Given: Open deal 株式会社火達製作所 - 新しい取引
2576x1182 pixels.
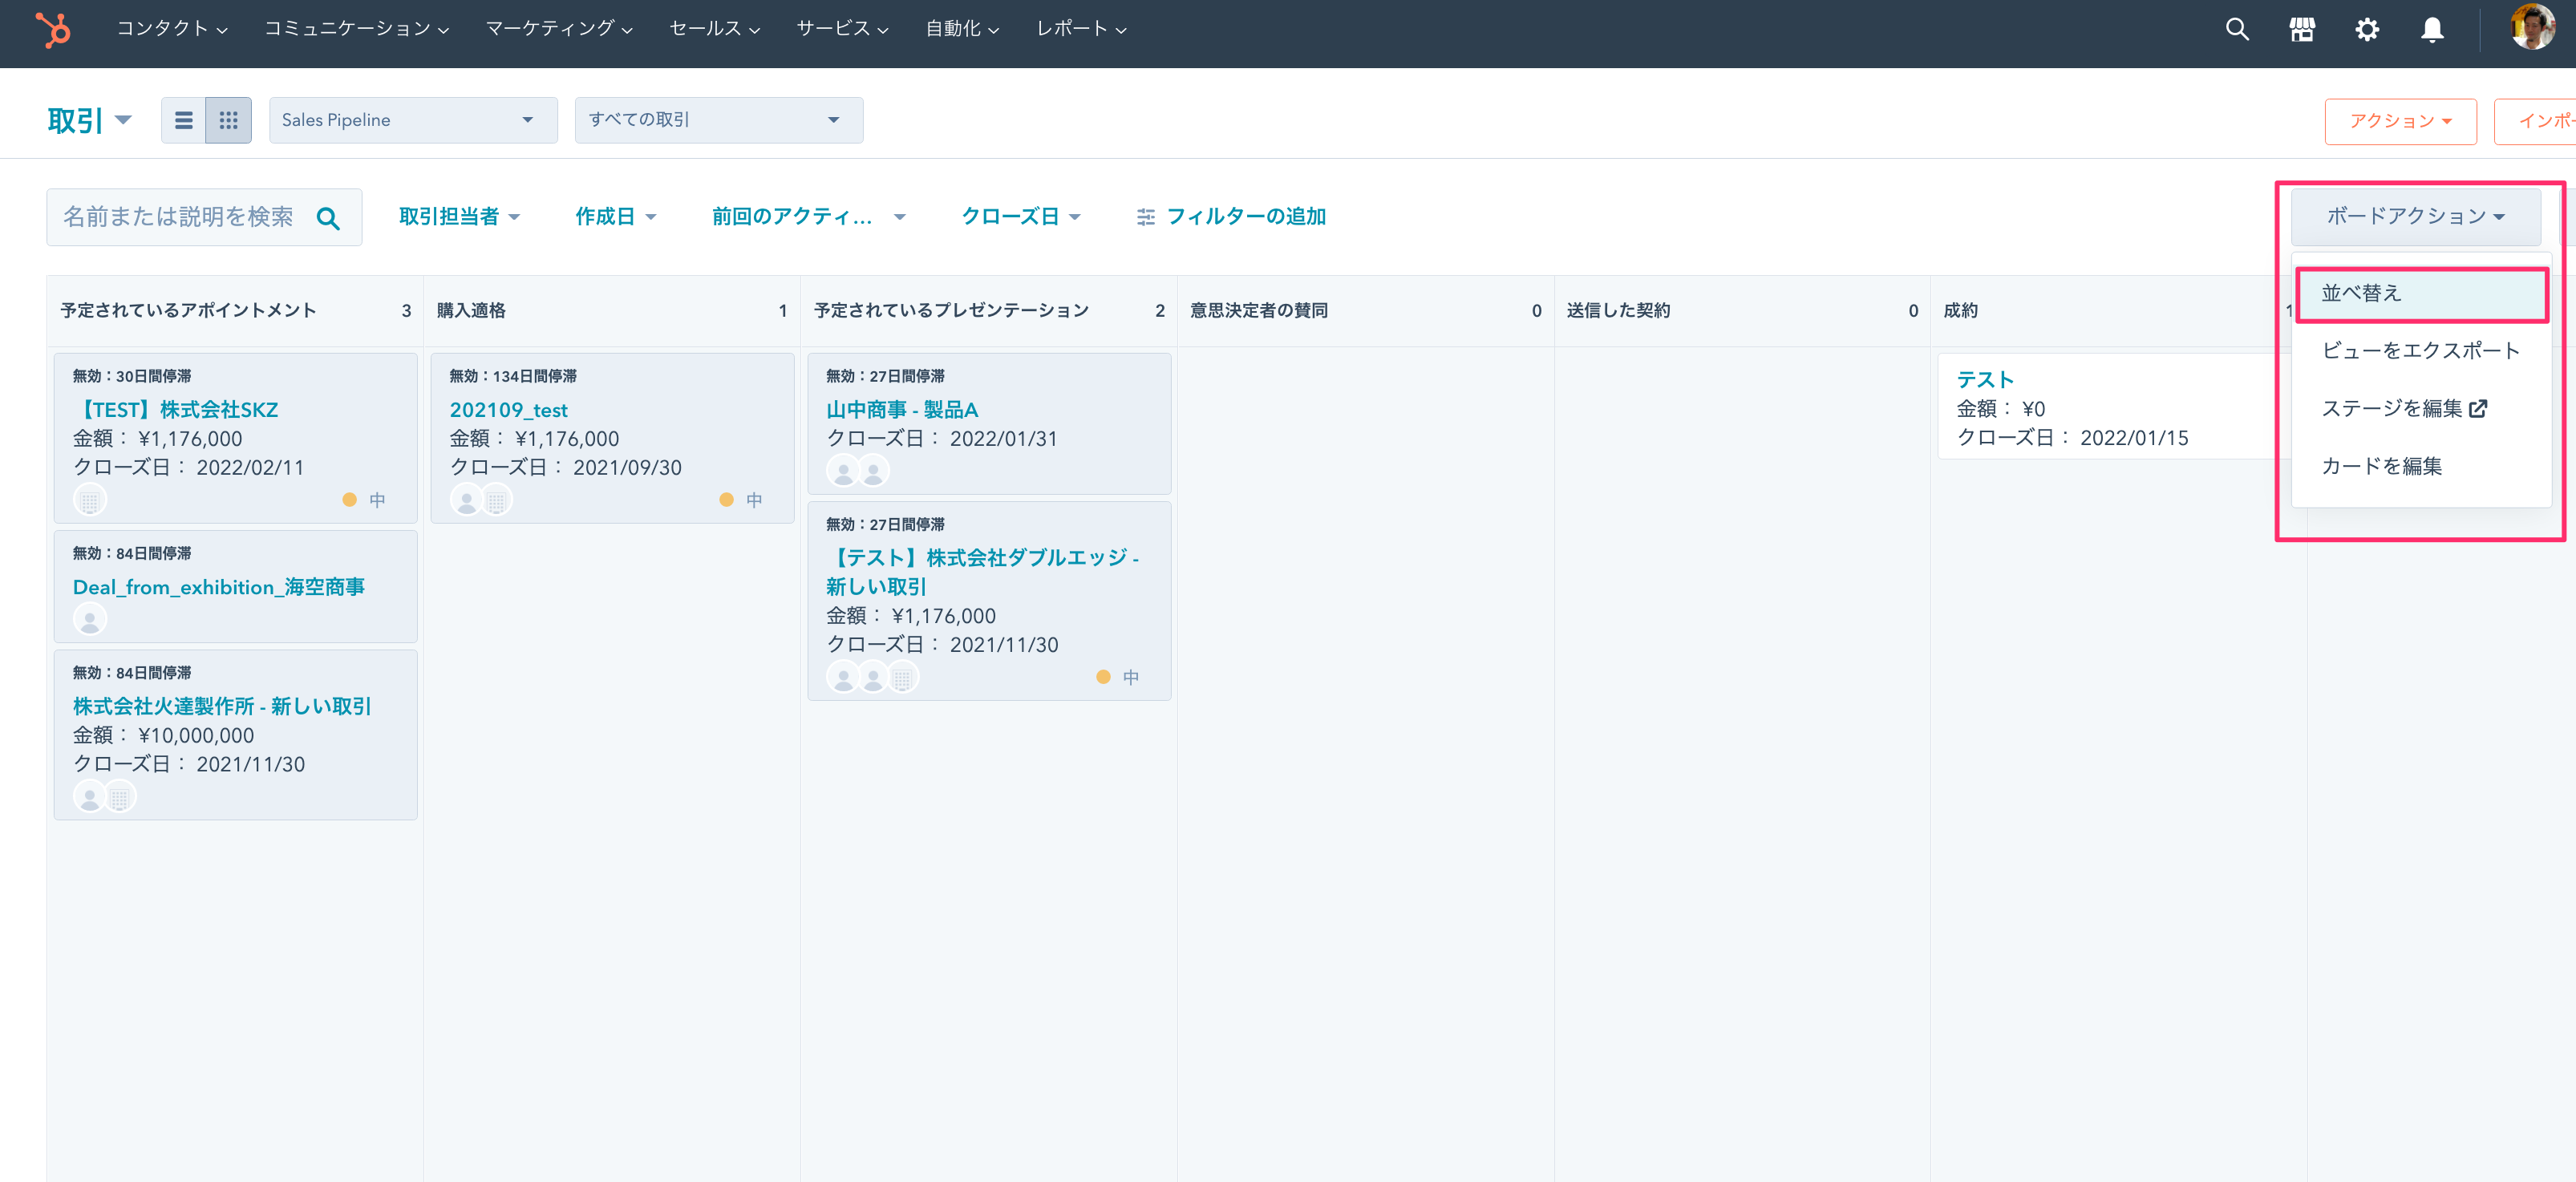Looking at the screenshot, I should [222, 706].
